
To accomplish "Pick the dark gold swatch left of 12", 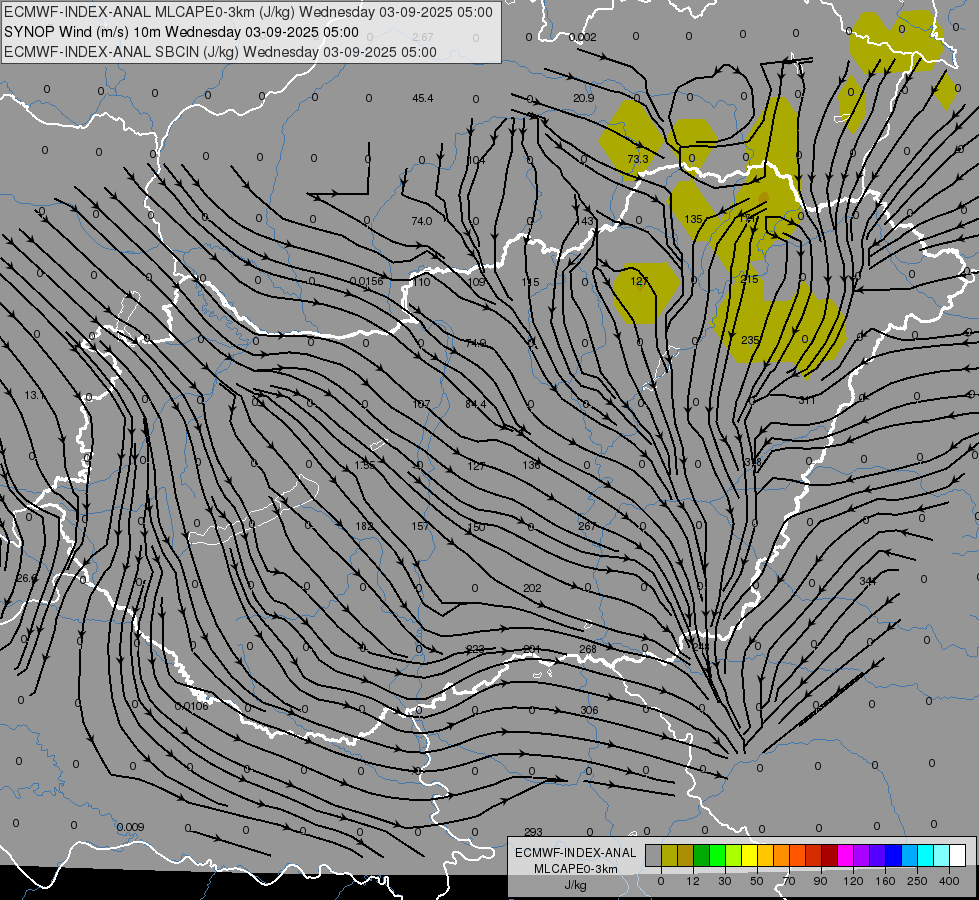I will 686,856.
